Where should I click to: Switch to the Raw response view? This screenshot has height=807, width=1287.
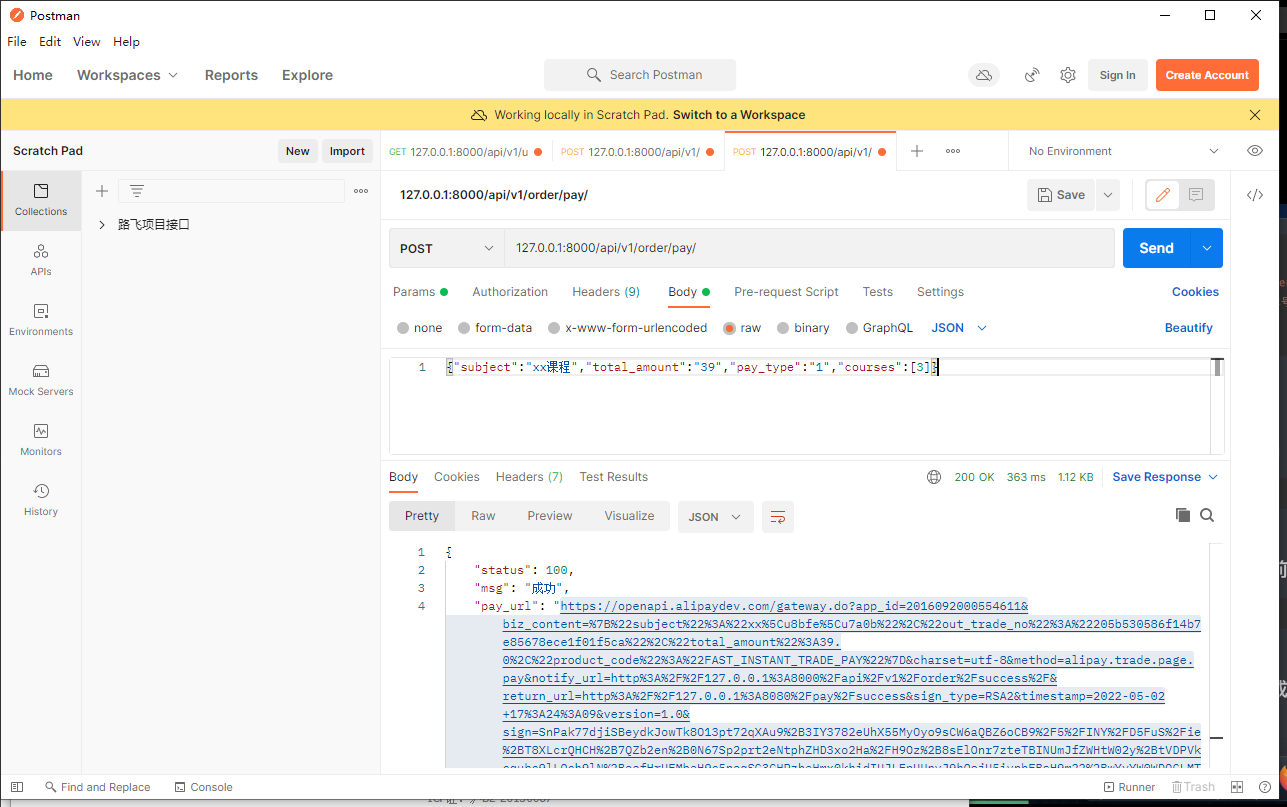tap(483, 516)
